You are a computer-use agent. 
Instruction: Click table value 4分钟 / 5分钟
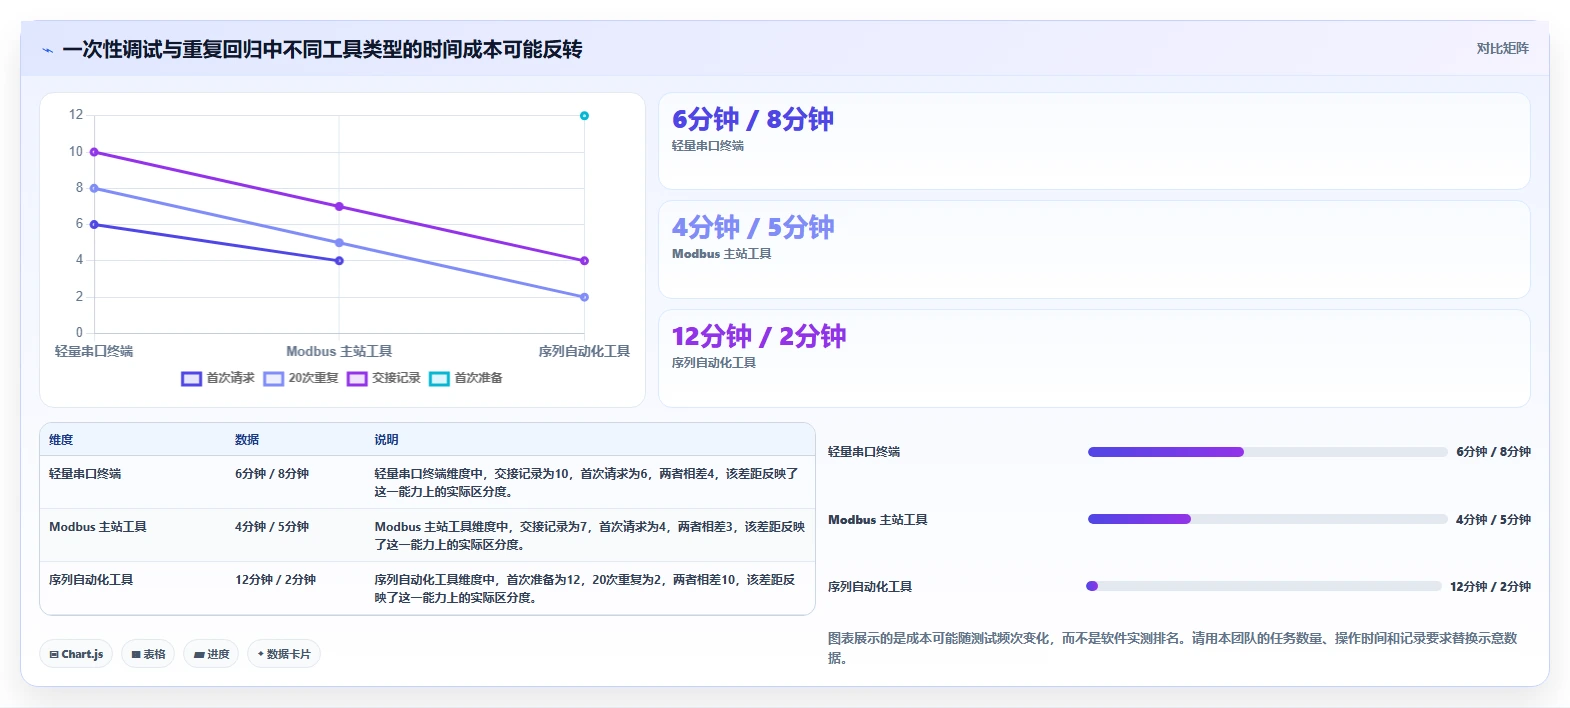click(x=272, y=527)
